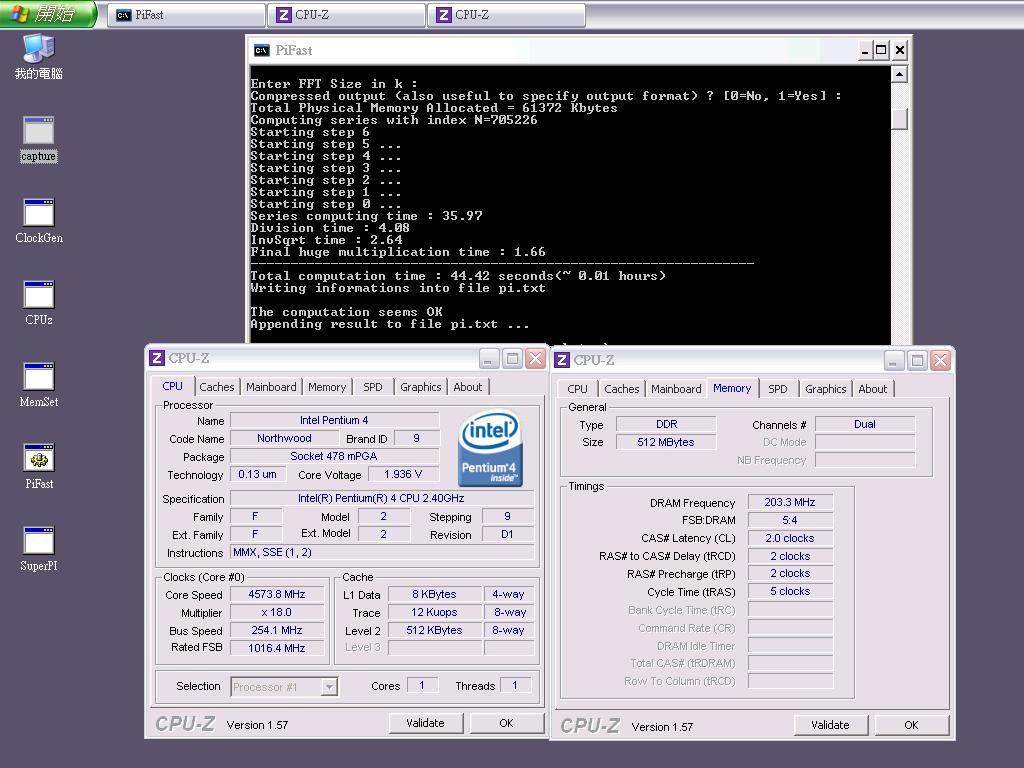Screen dimensions: 1024x768
Task: Click PiFast scrollbar up arrow
Action: [x=899, y=74]
